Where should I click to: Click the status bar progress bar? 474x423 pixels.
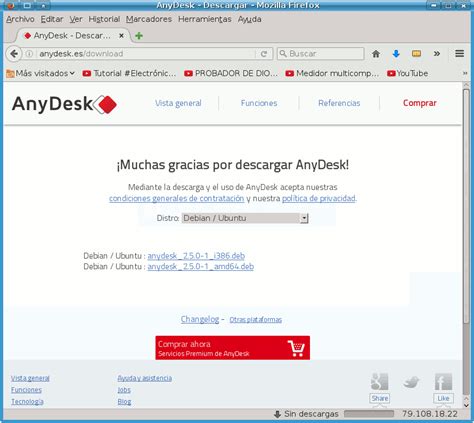point(369,414)
